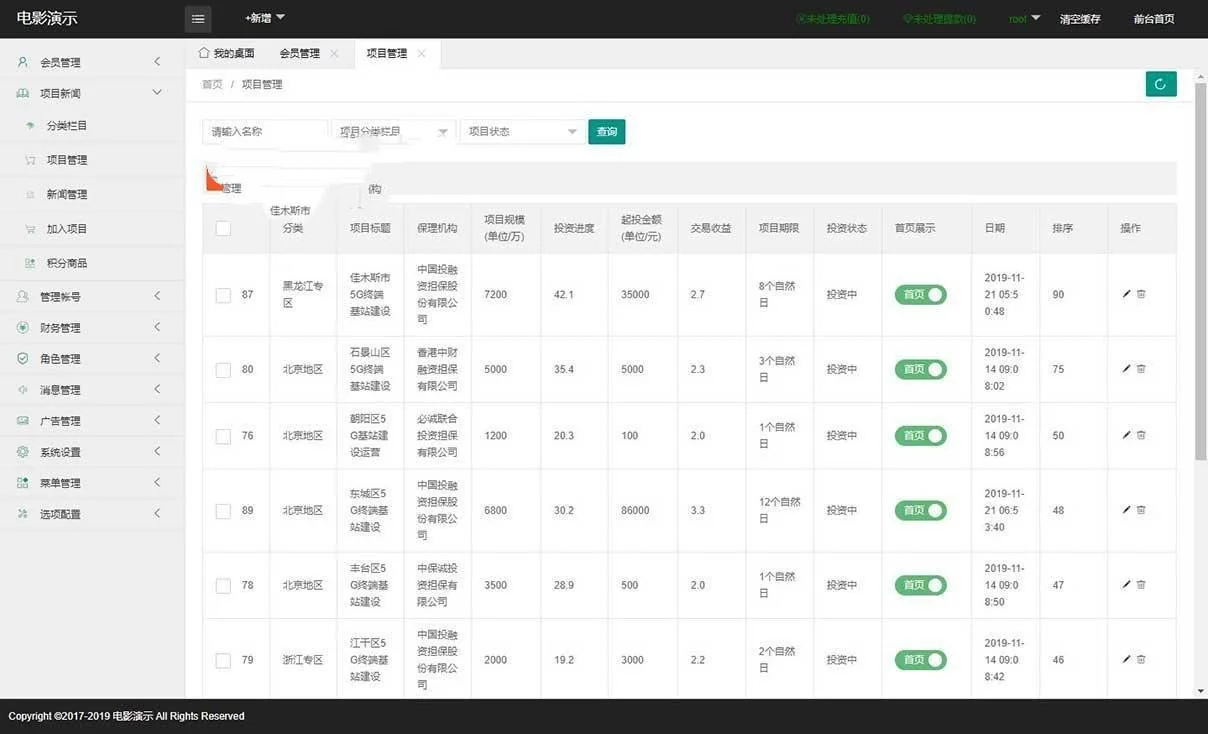Click the 请输入名称 input field
Screen dimensions: 1208x734
(265, 132)
